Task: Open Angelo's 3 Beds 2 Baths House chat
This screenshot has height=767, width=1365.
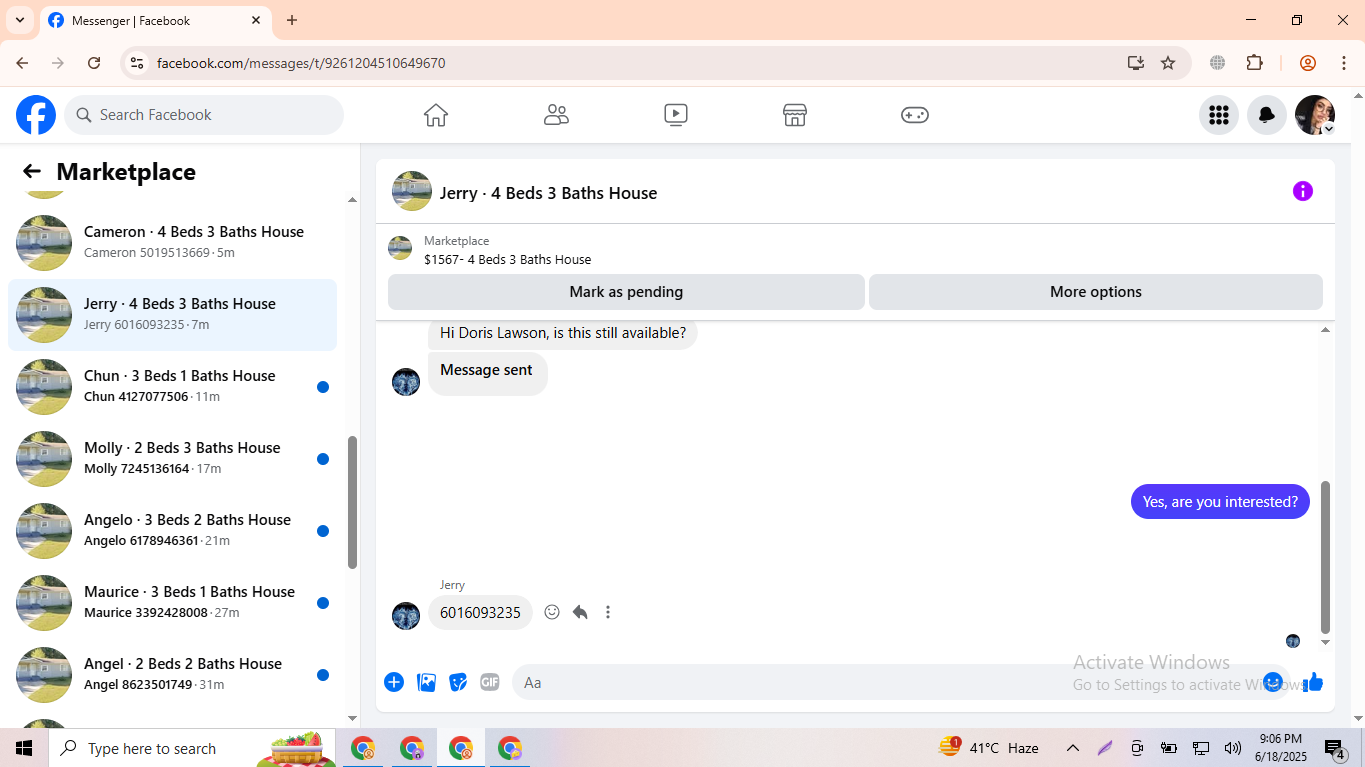Action: coord(172,531)
